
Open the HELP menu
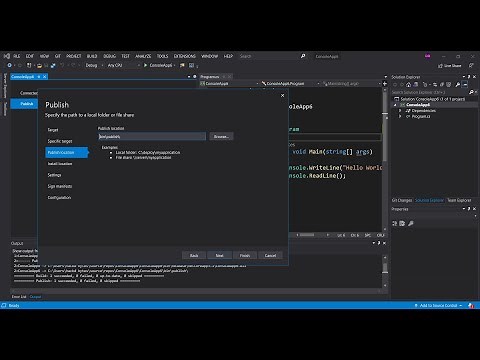228,56
